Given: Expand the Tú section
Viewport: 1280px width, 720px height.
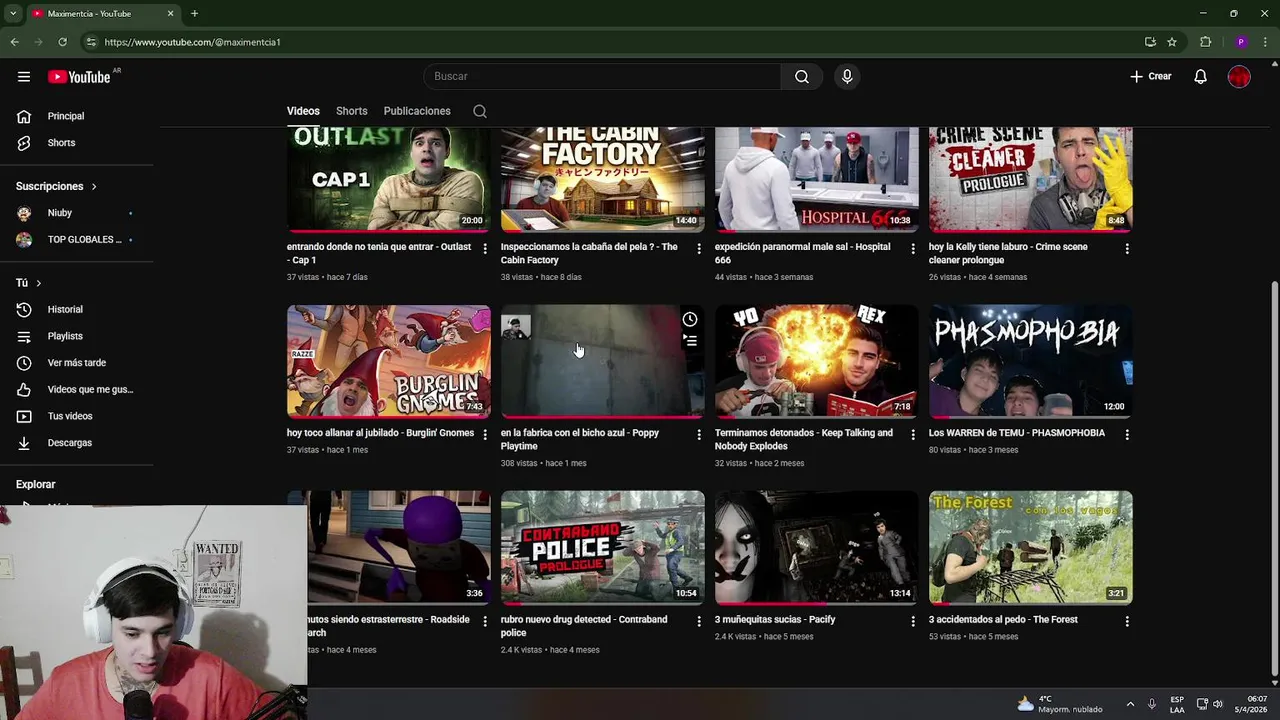Looking at the screenshot, I should (29, 283).
